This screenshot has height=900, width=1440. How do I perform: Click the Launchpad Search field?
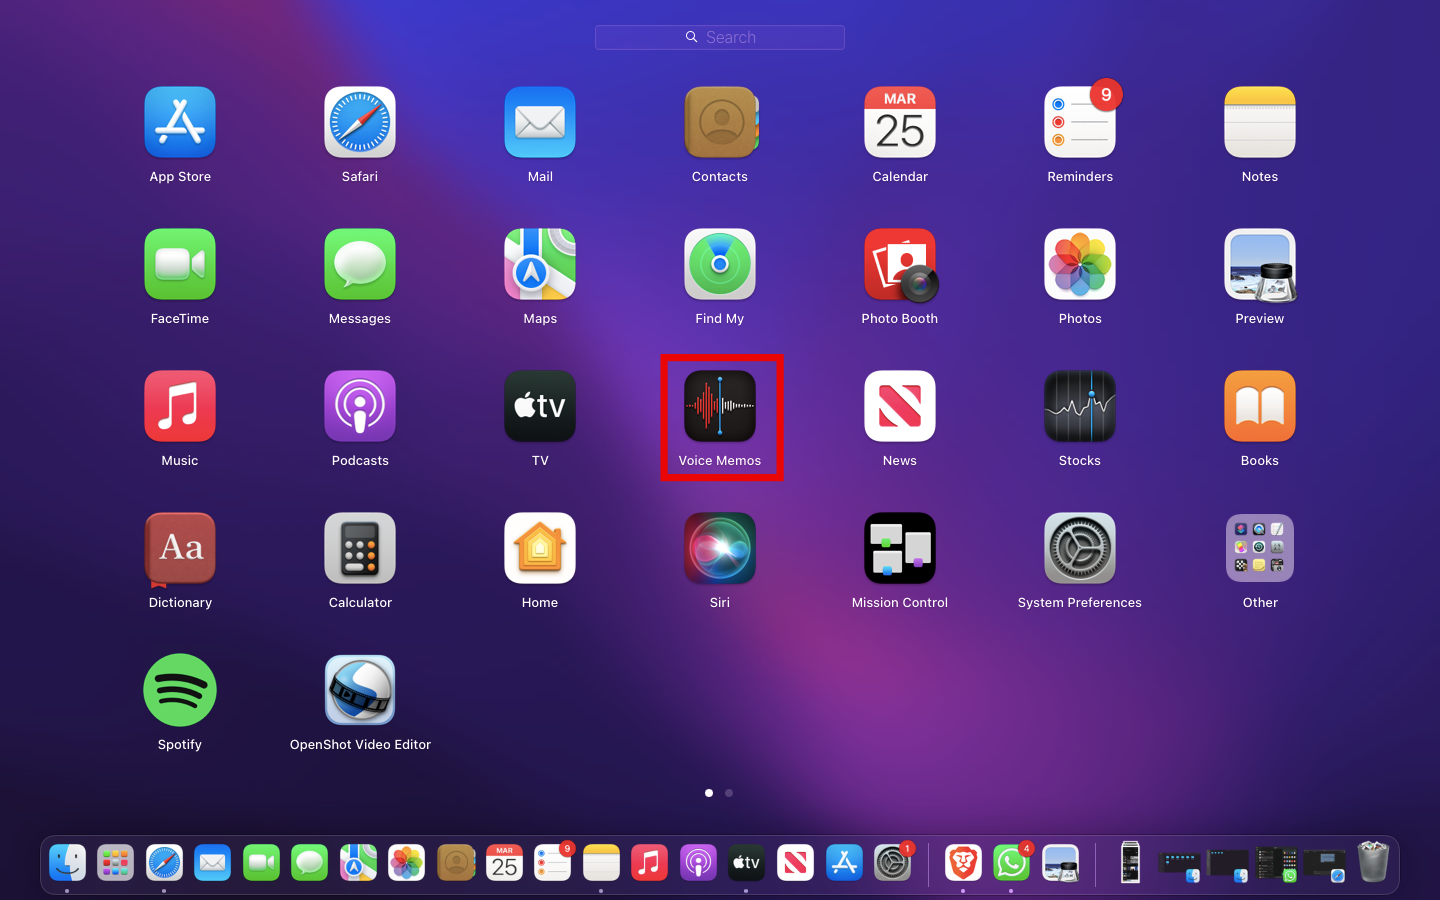(720, 37)
